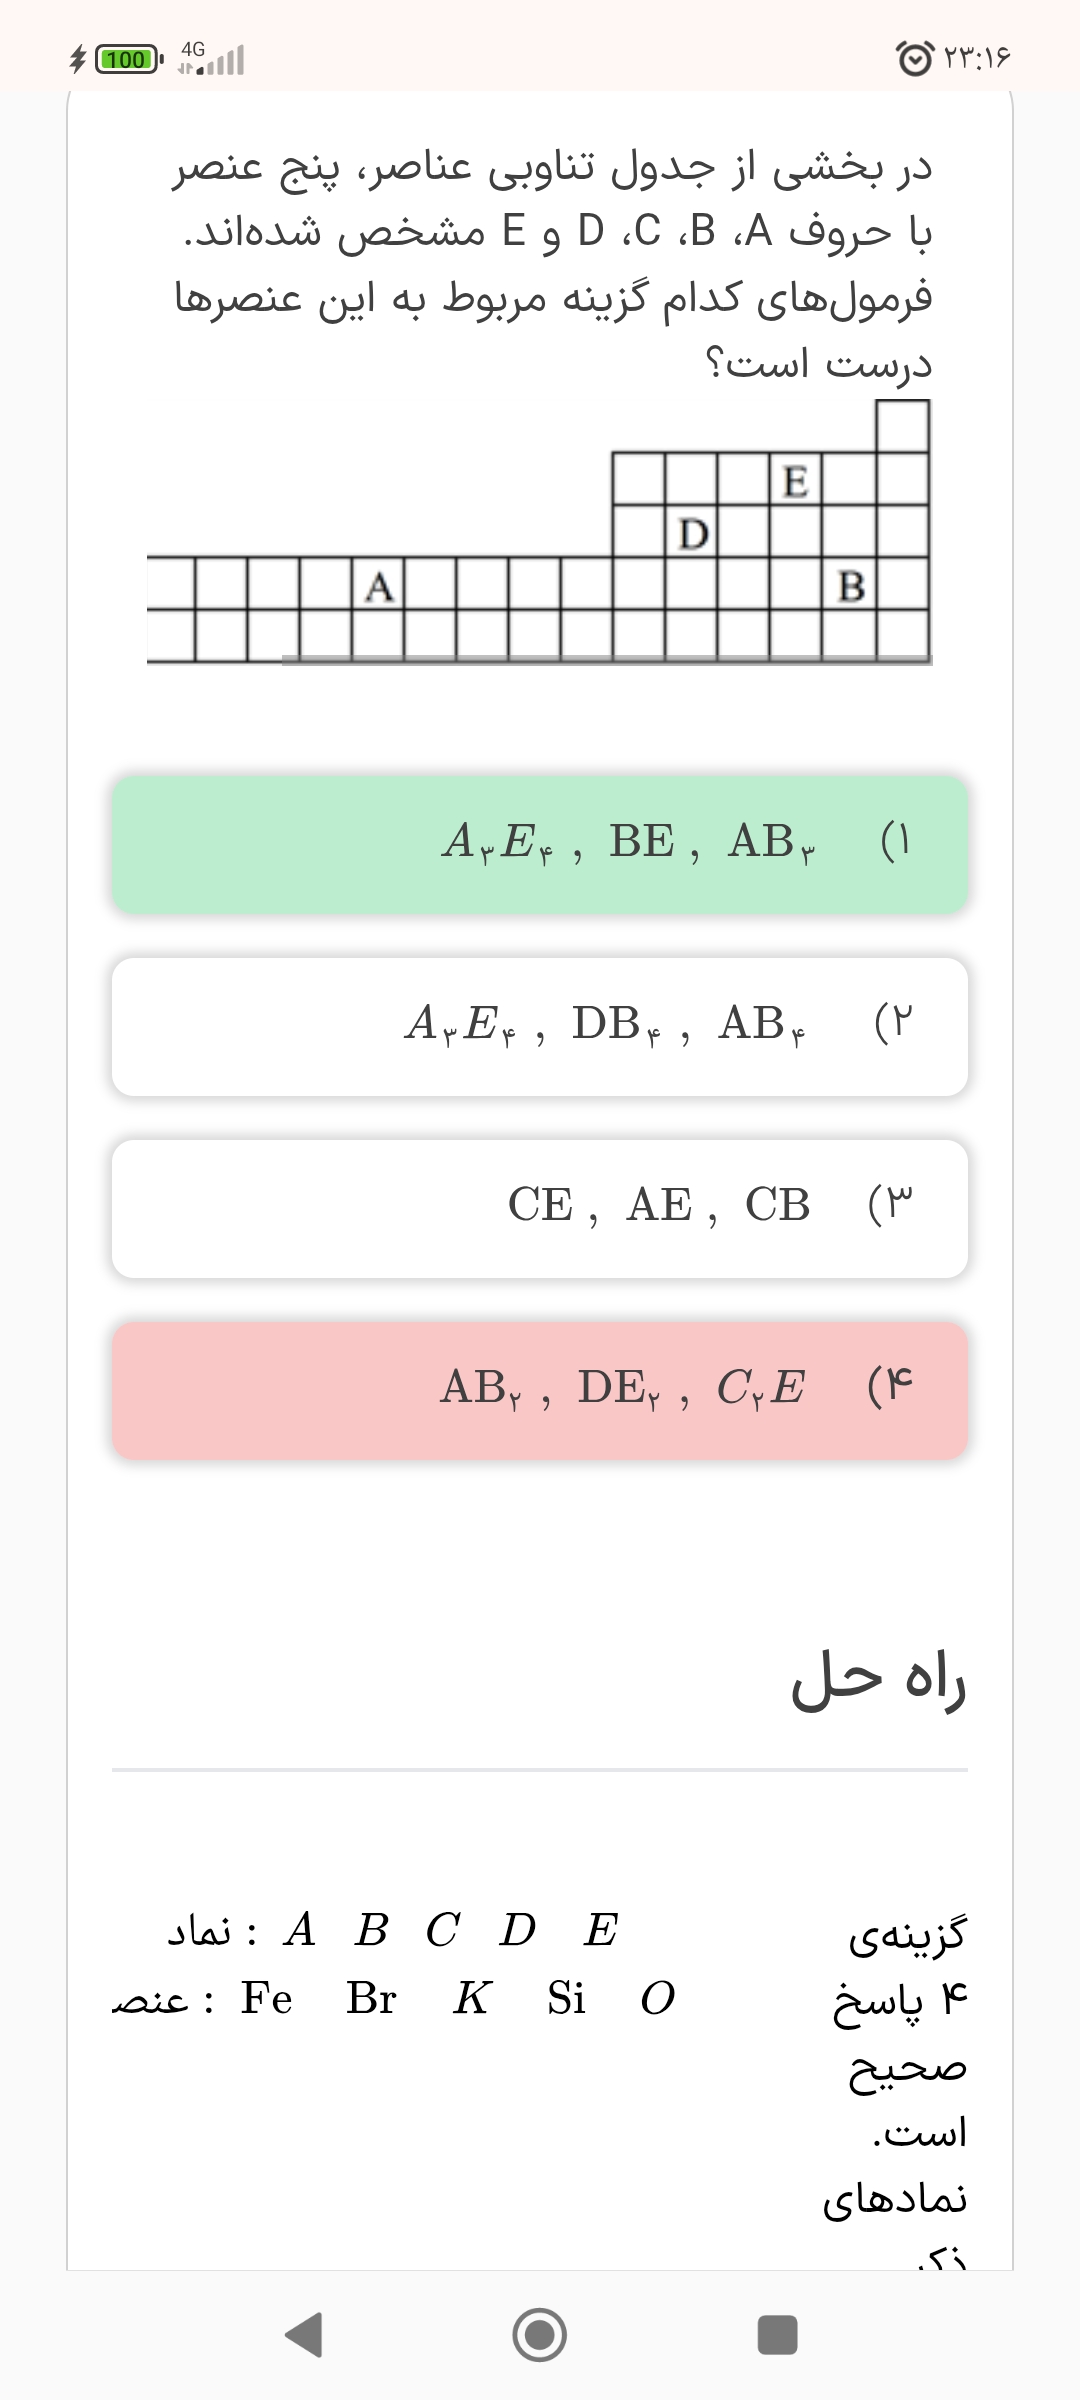
Task: Tap cell A in the periodic table
Action: [379, 585]
